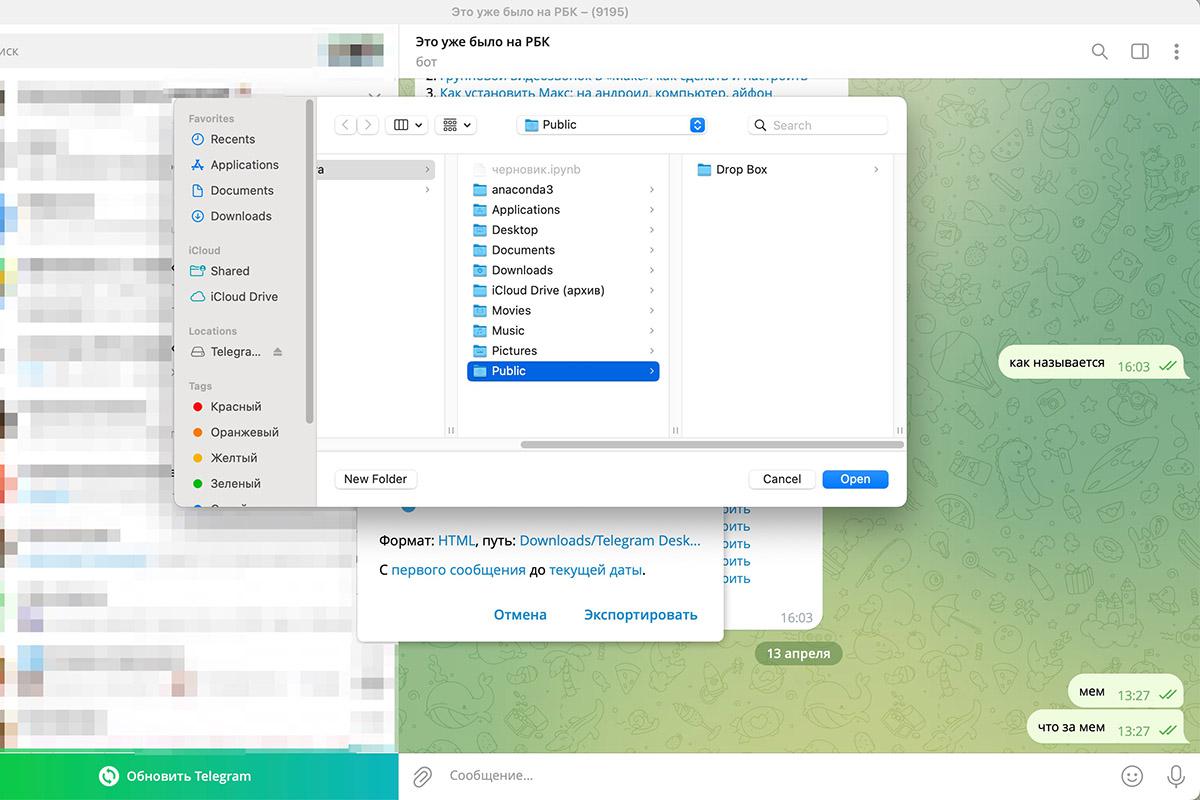This screenshot has height=800, width=1200.
Task: Select the Pictures folder
Action: click(563, 351)
